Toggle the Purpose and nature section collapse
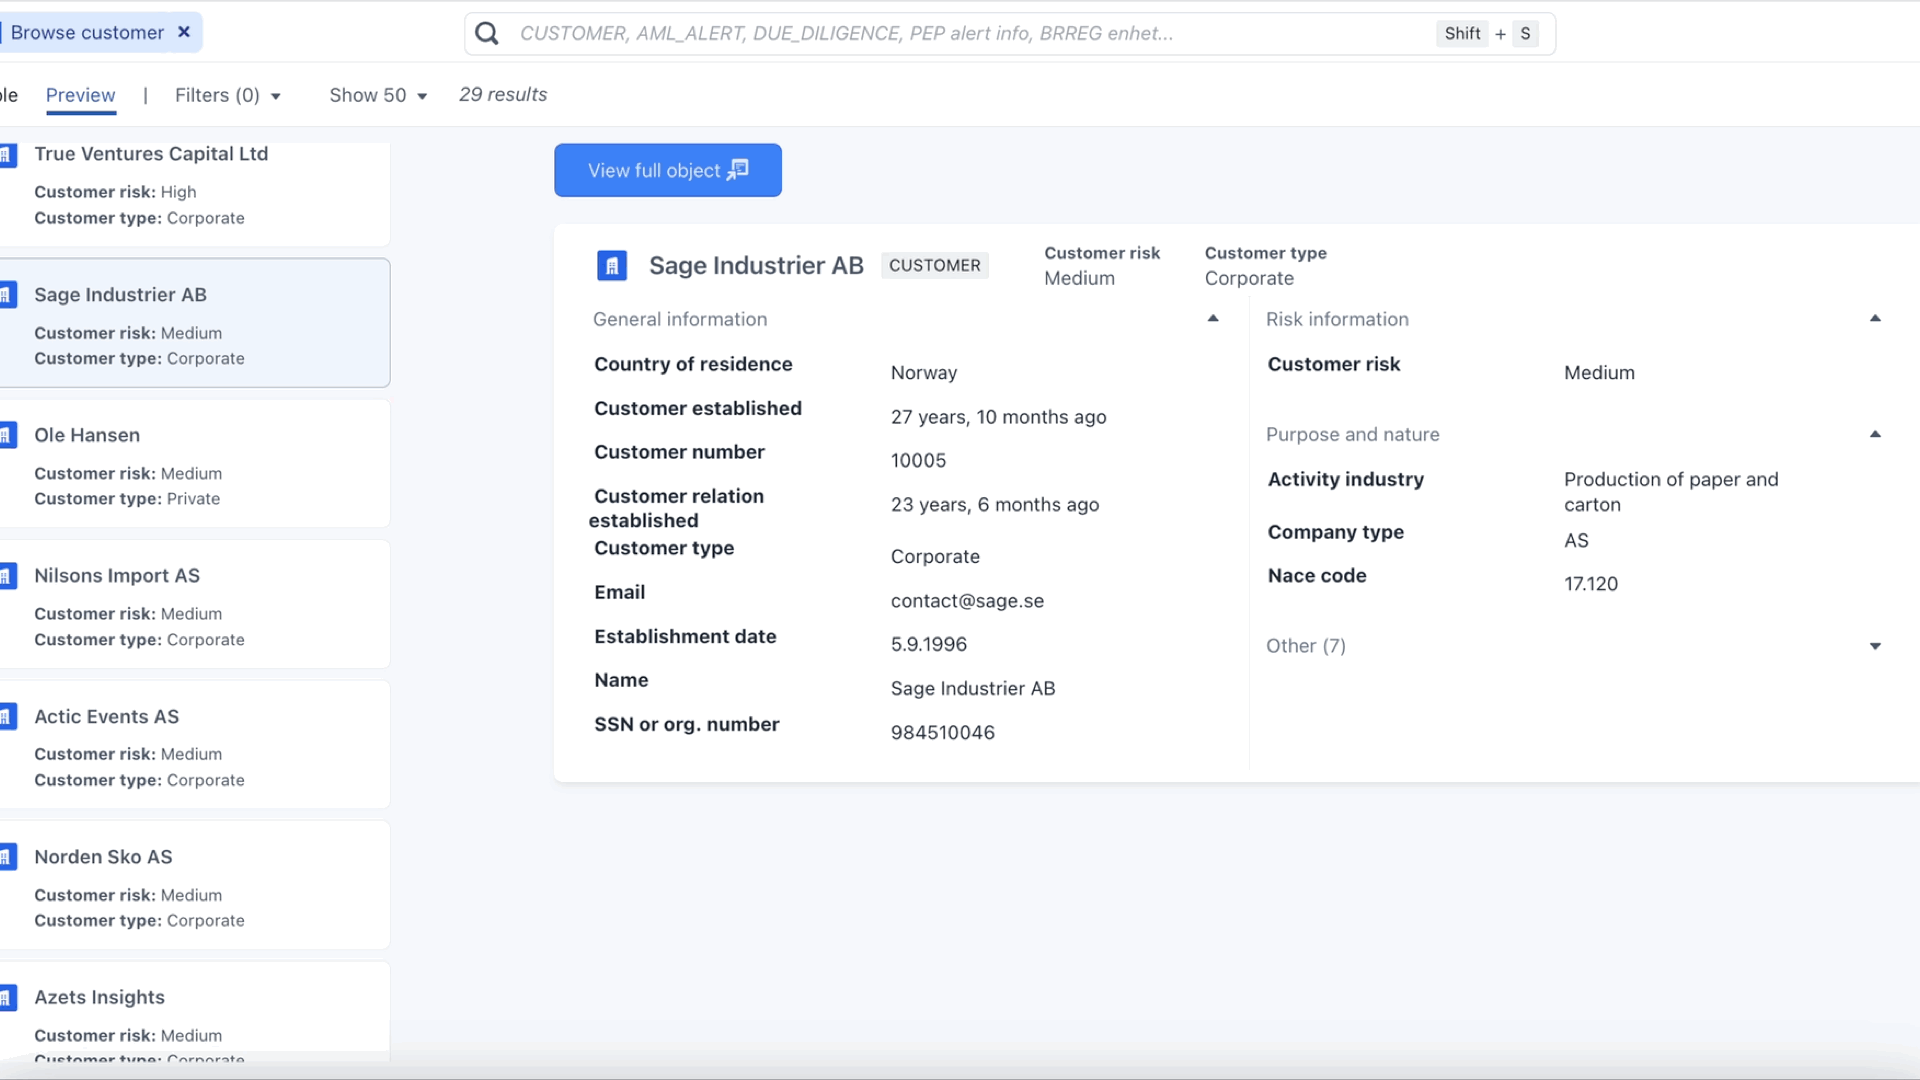1920x1080 pixels. coord(1875,433)
